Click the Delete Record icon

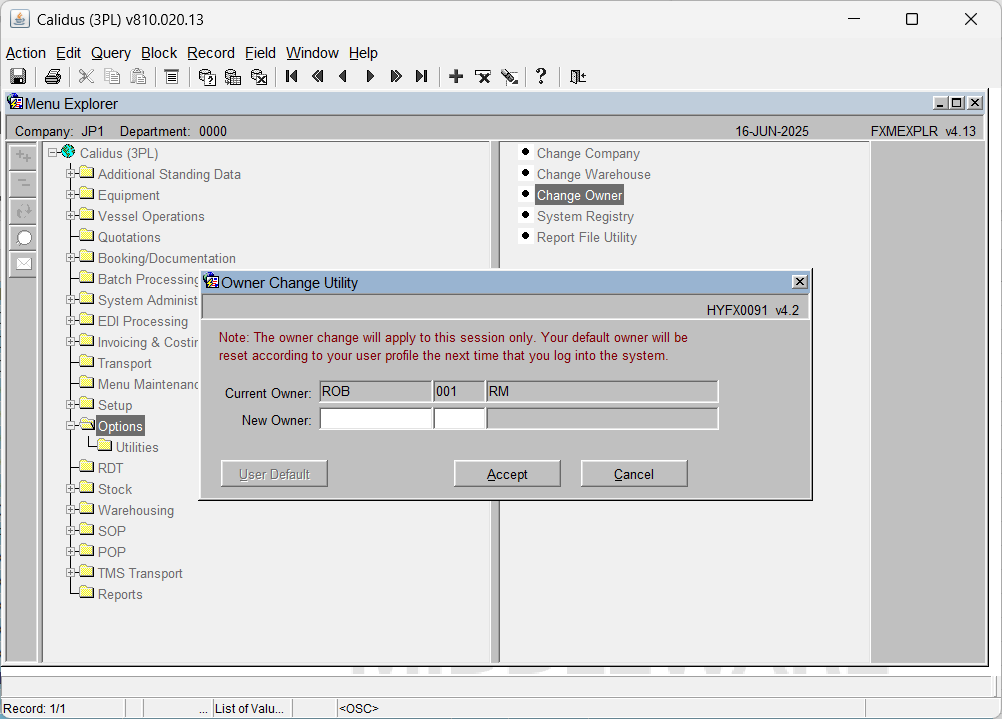click(x=483, y=77)
